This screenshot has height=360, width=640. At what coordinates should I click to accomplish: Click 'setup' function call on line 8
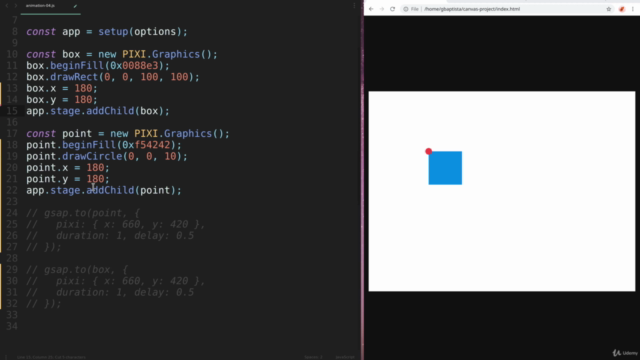point(113,32)
